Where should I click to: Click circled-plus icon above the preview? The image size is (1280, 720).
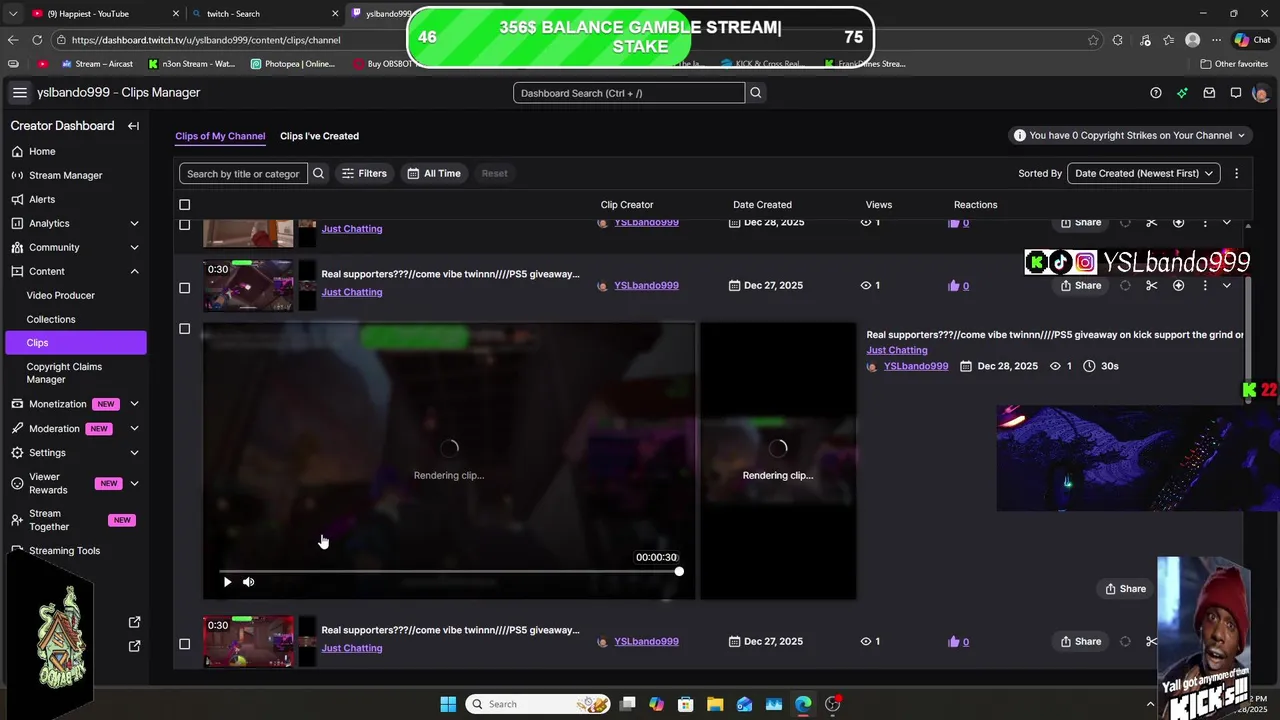[x=1178, y=286]
